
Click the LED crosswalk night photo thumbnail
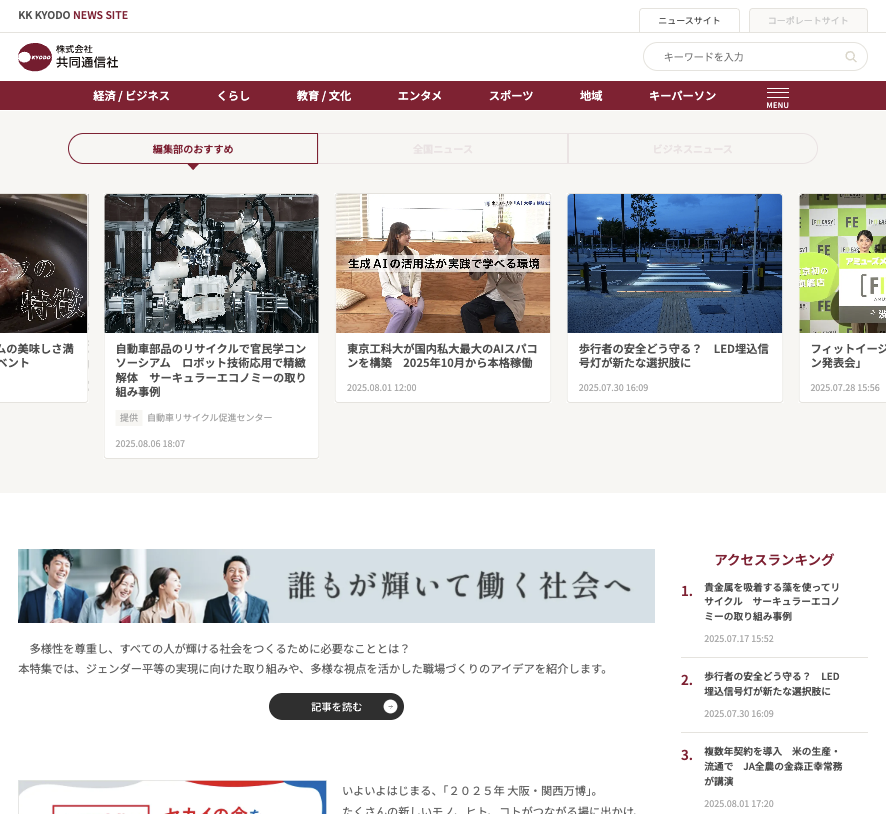point(675,263)
